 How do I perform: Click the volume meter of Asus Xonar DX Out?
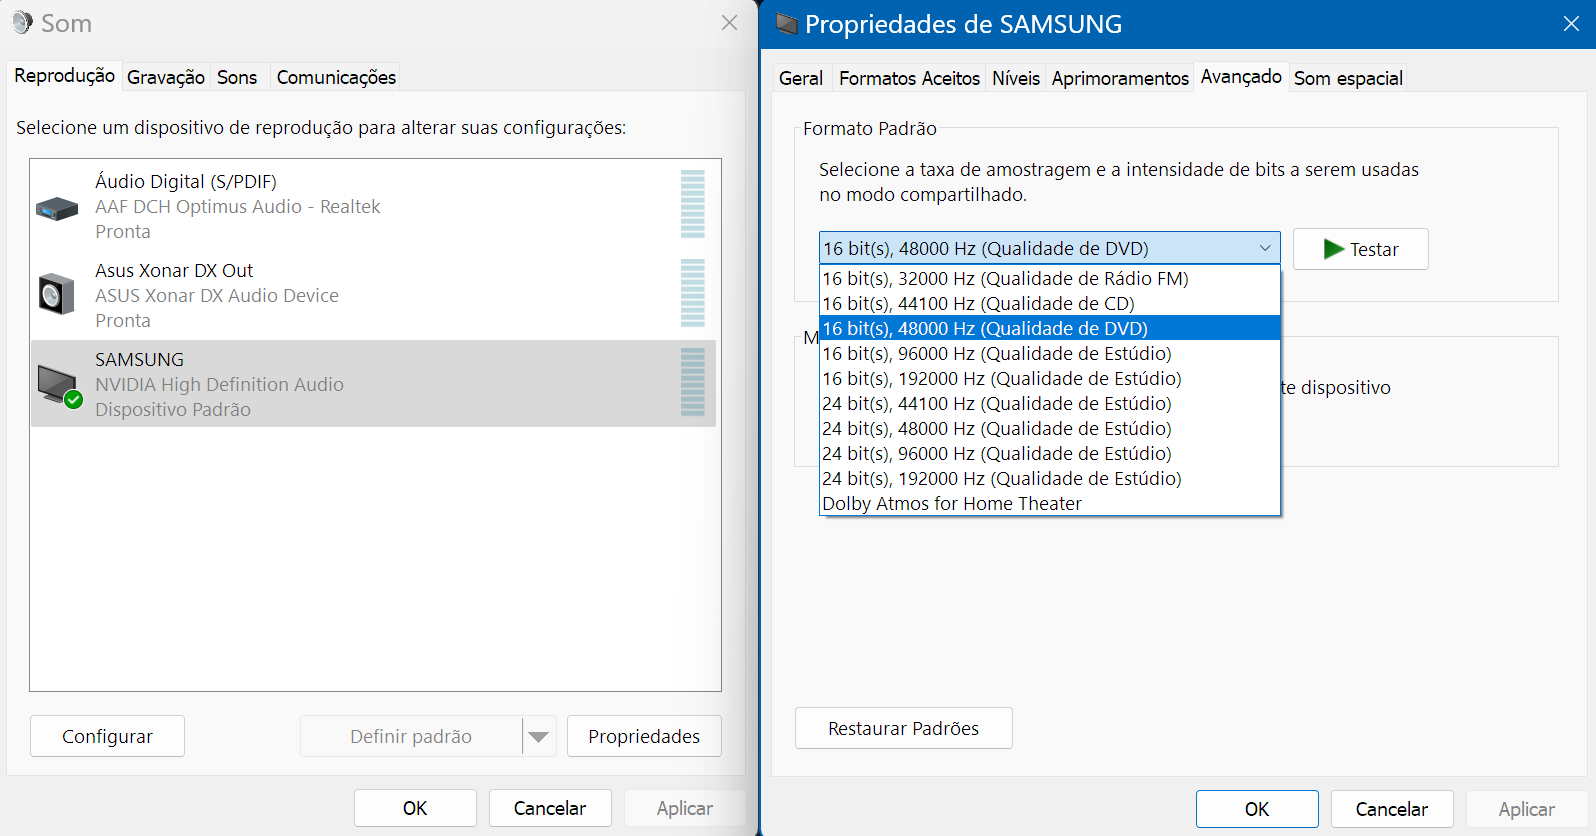click(x=693, y=293)
